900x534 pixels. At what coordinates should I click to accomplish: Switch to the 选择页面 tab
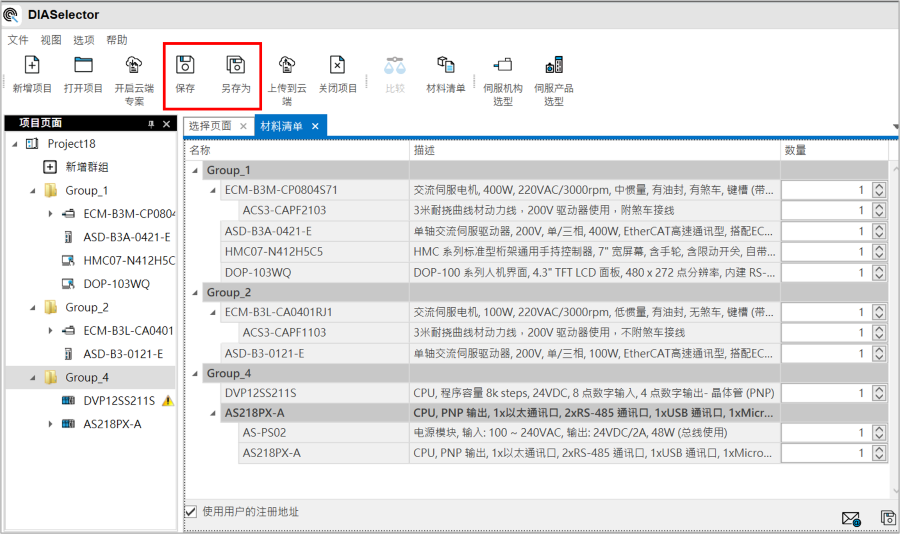210,126
